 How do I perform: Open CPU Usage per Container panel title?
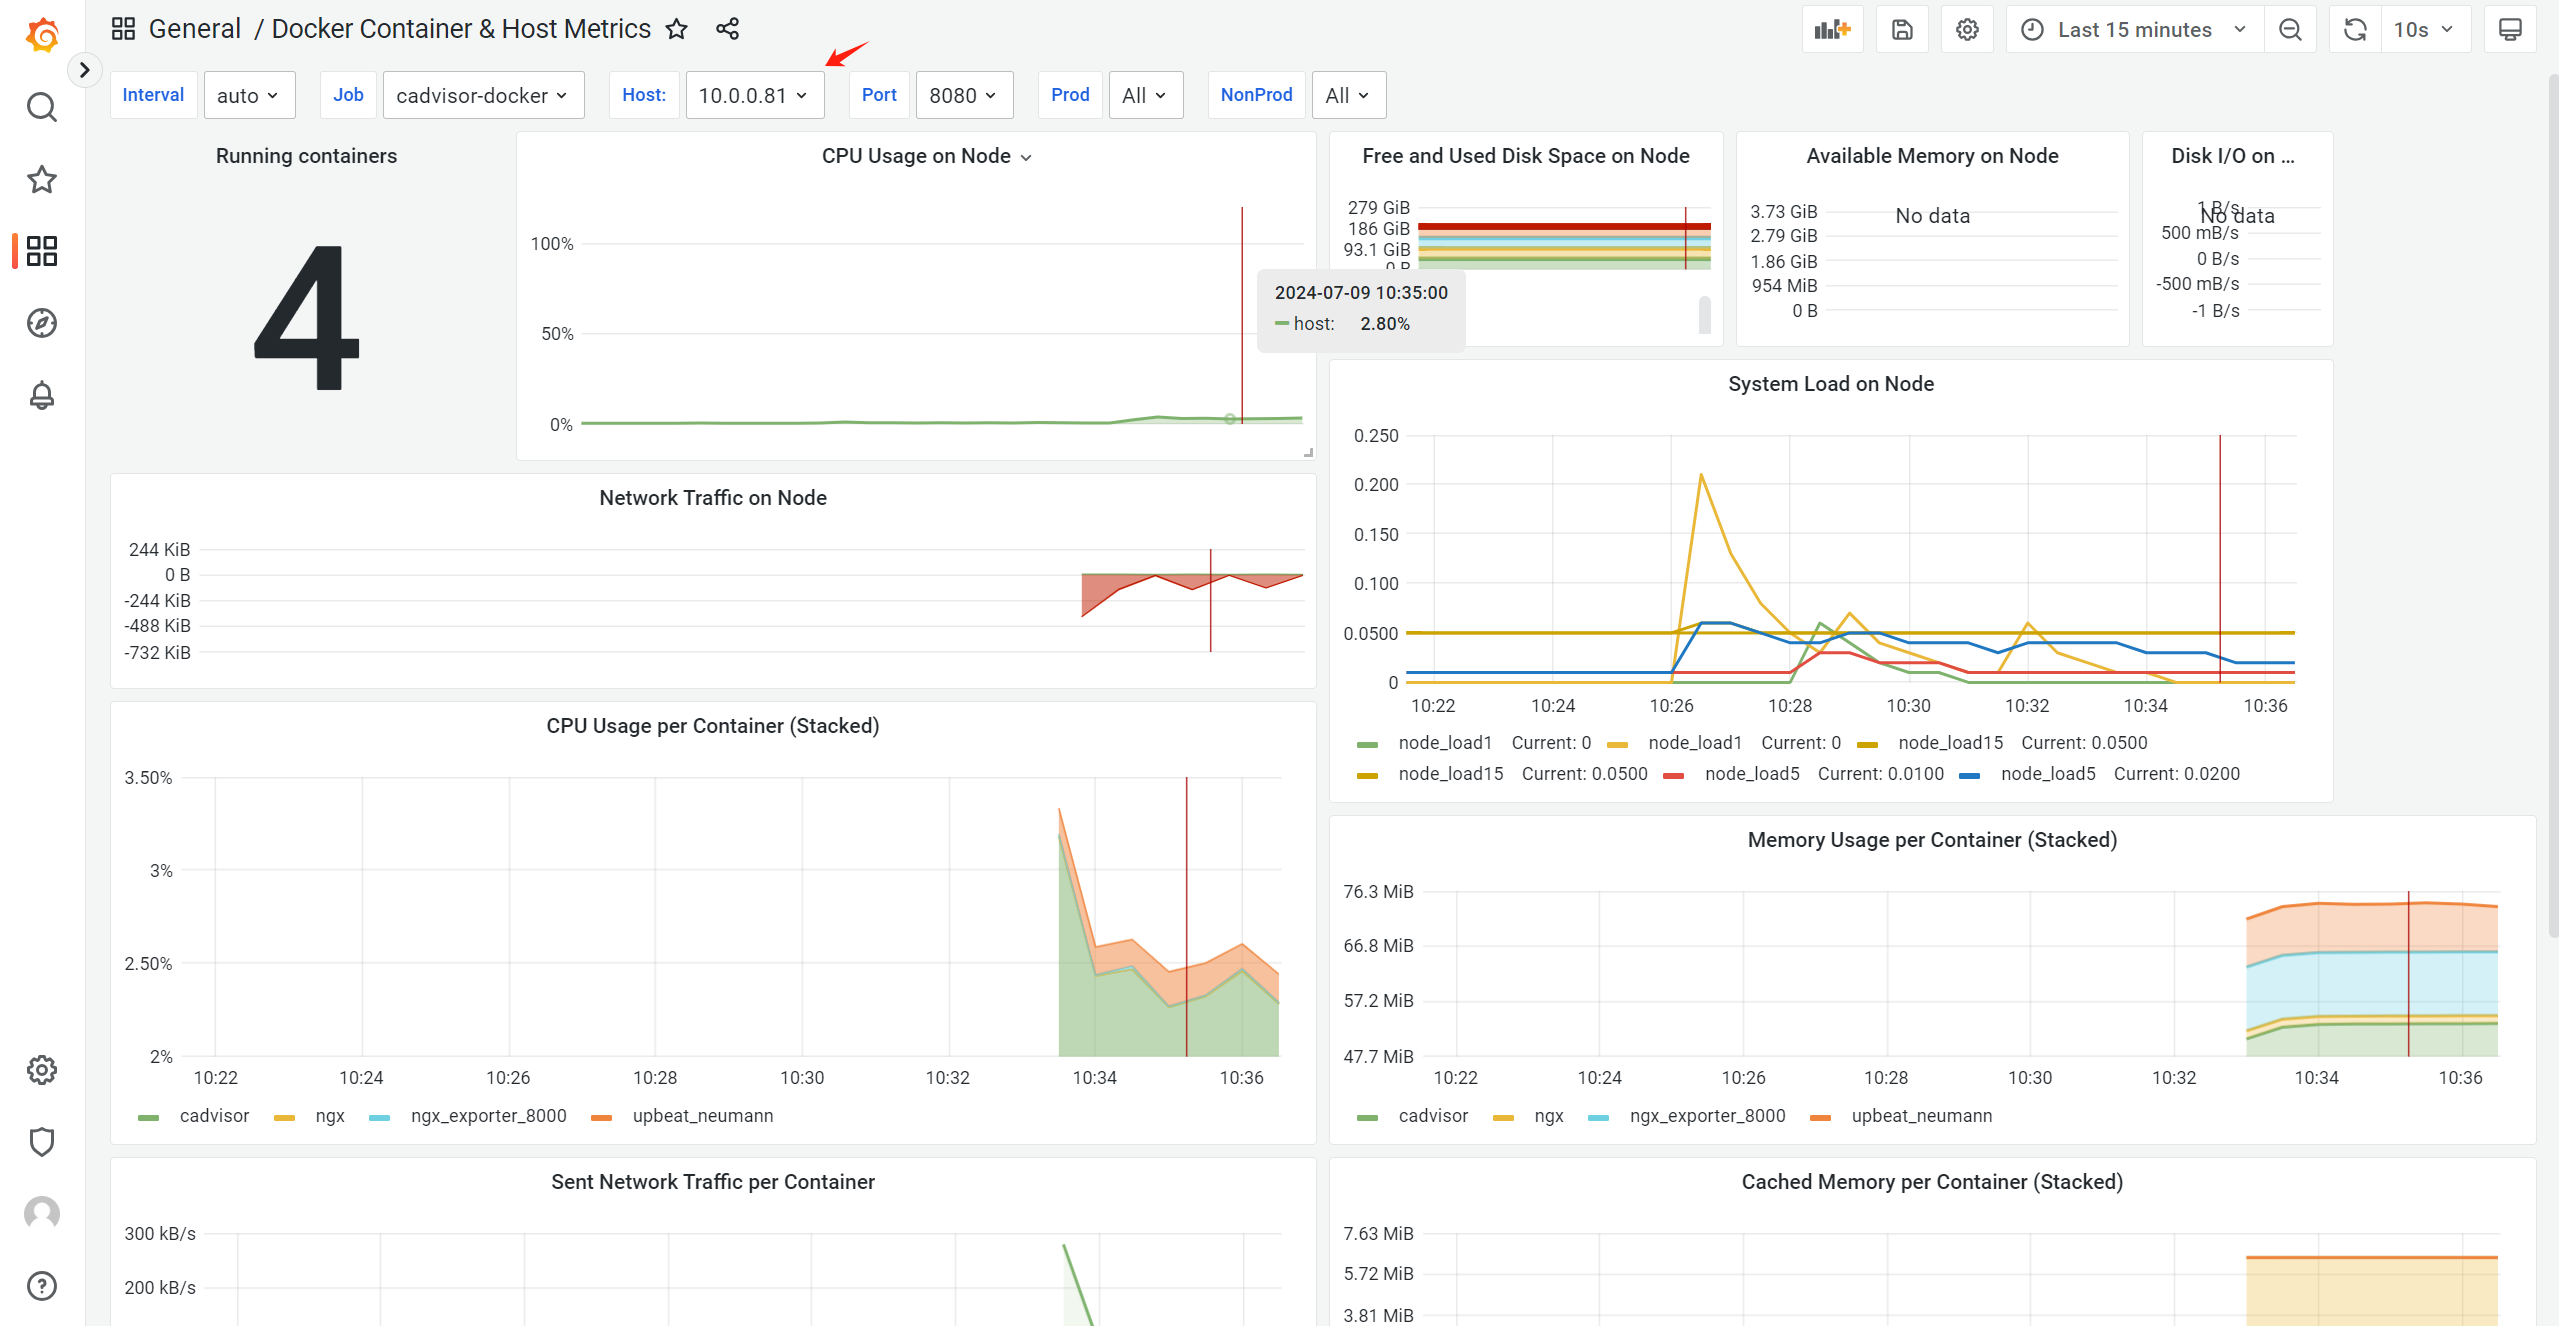point(712,726)
